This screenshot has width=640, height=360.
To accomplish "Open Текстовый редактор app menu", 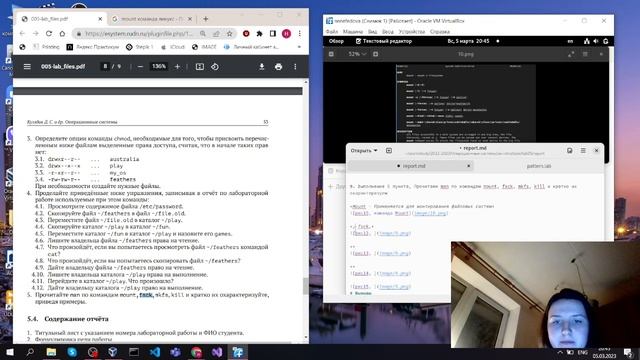I will 384,41.
